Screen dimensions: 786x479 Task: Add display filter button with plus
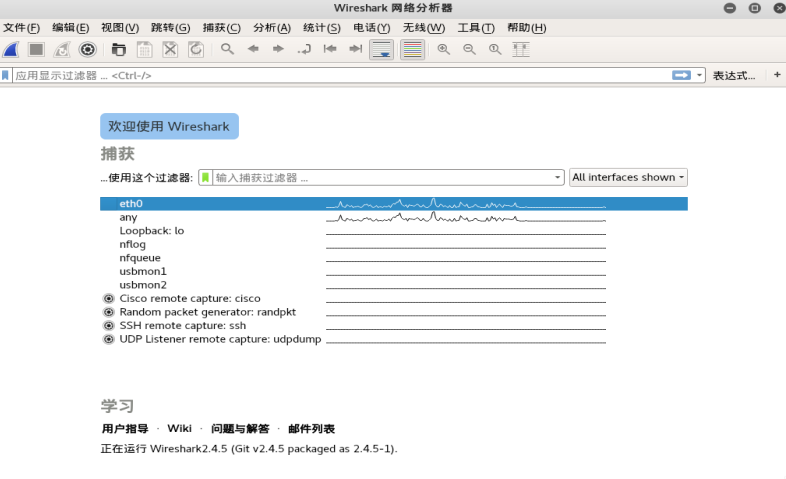pos(777,75)
